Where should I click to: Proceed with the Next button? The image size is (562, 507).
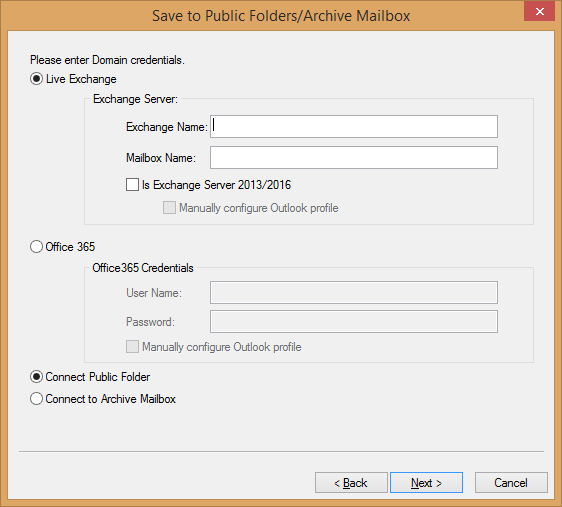pos(426,483)
